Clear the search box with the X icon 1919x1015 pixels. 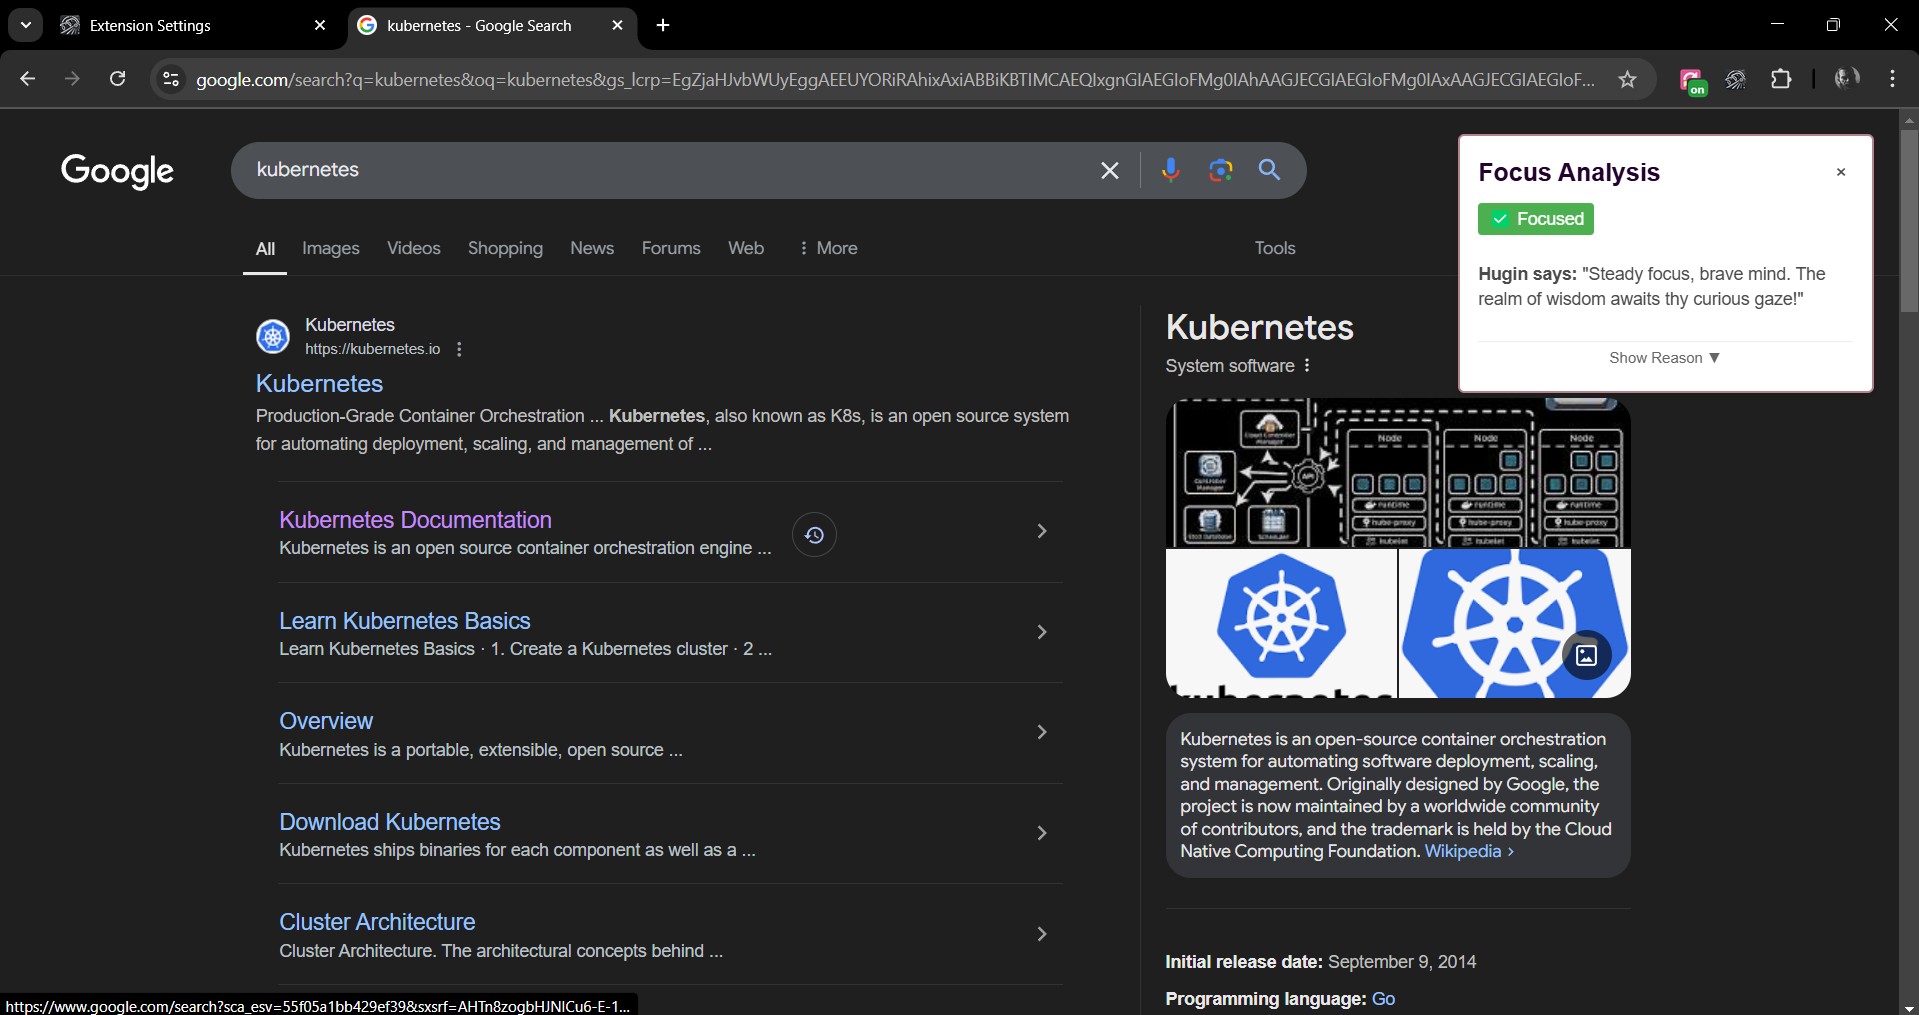(x=1110, y=171)
